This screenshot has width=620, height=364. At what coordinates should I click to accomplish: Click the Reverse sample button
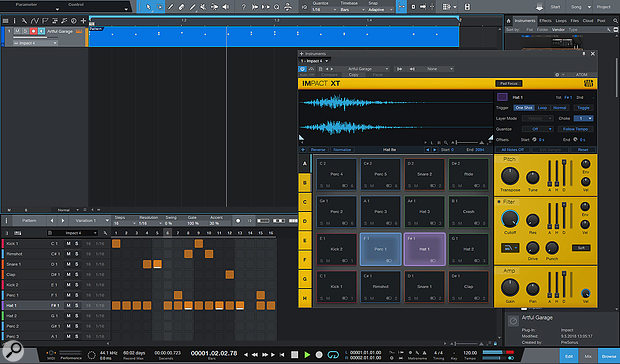pos(318,150)
